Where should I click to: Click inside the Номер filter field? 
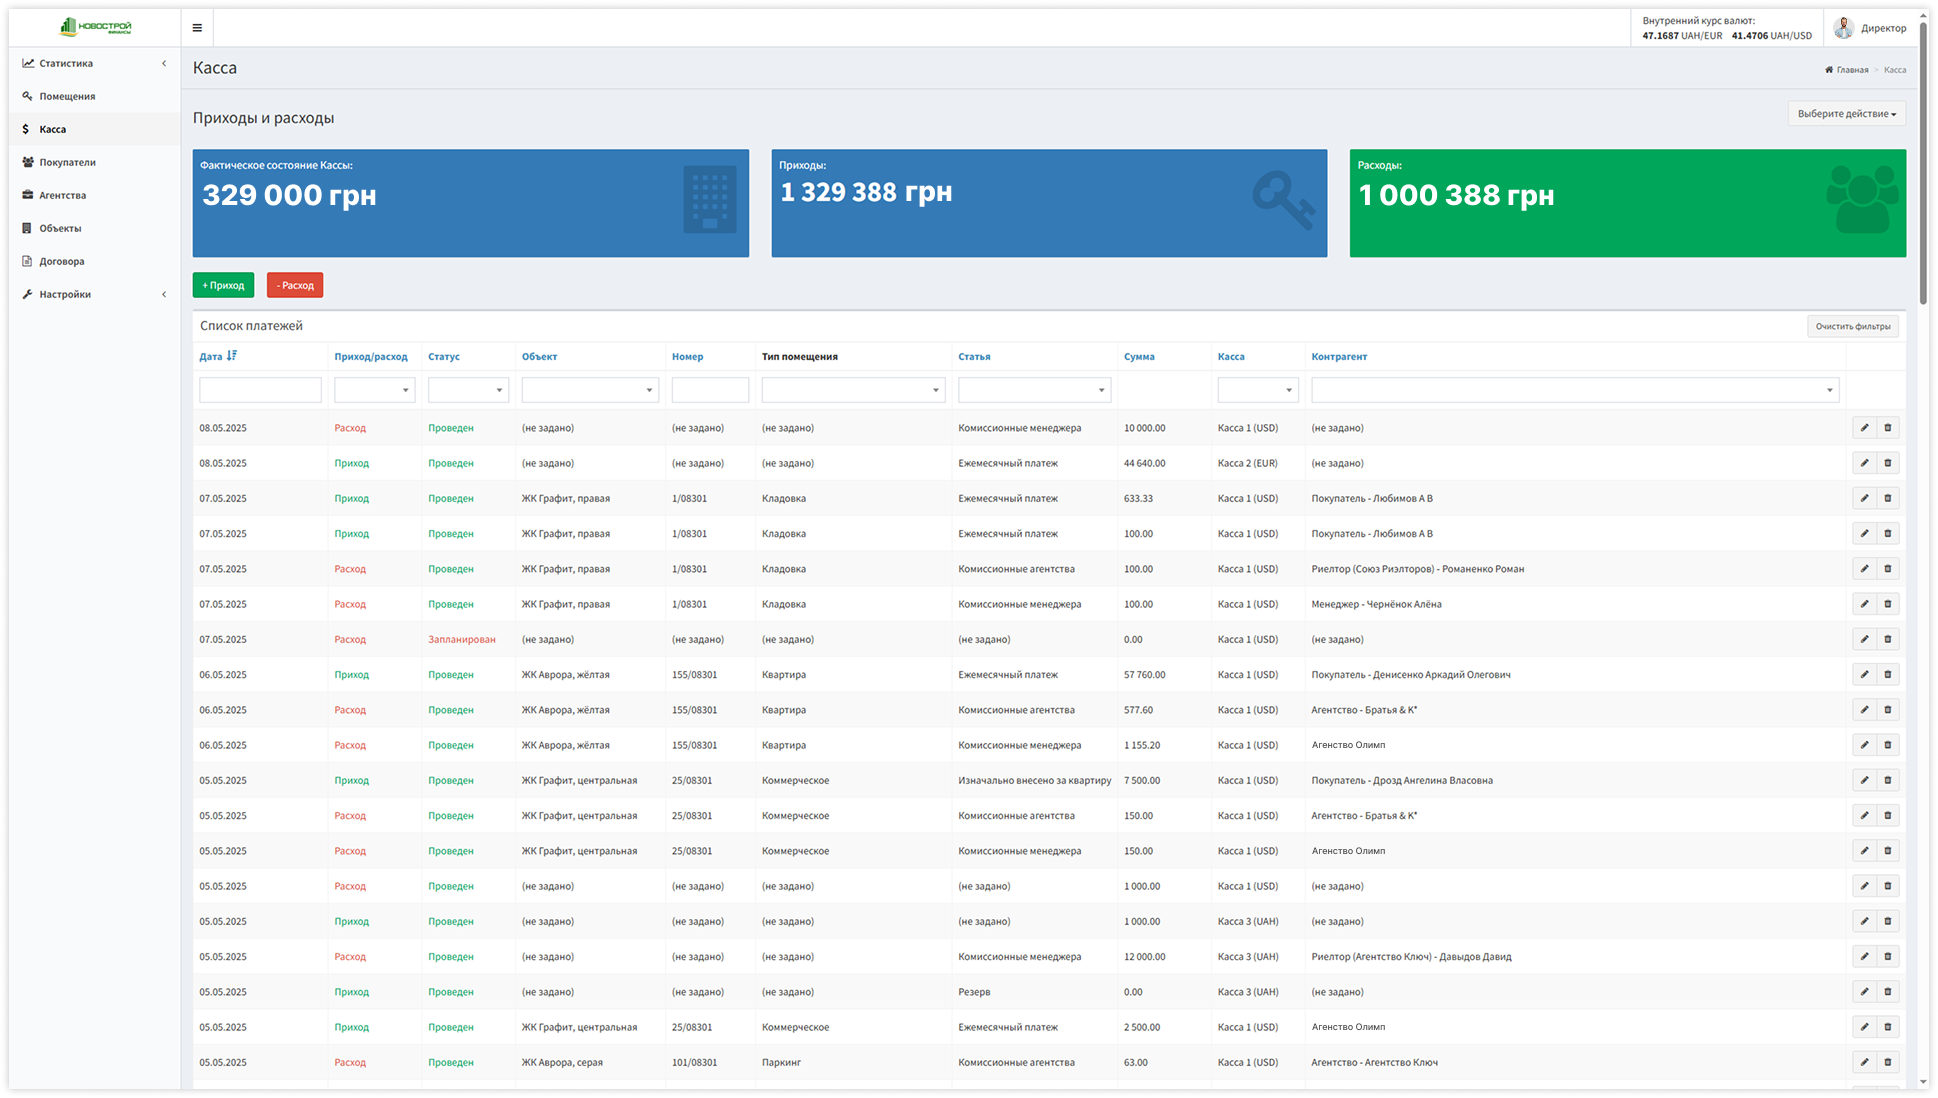(710, 389)
